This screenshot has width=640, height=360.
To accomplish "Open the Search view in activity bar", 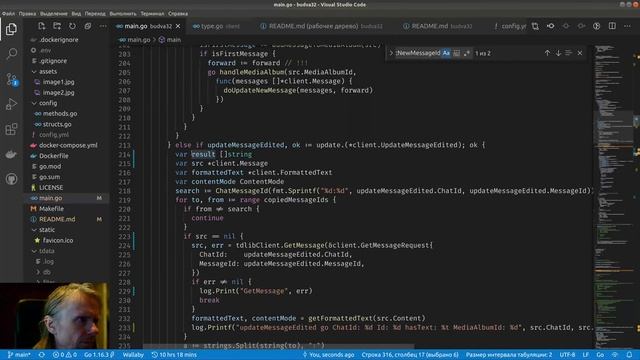I will point(11,53).
